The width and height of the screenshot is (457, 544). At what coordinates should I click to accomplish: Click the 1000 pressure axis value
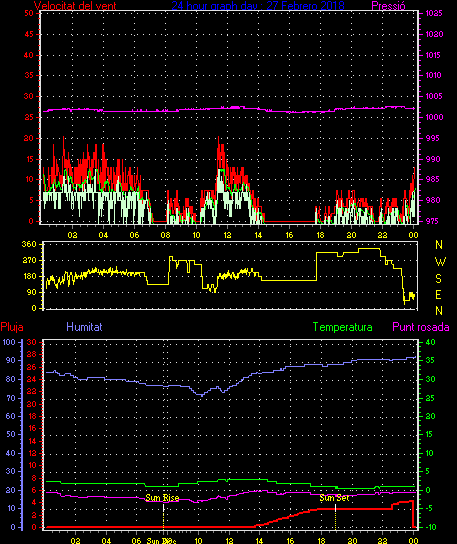tap(434, 117)
